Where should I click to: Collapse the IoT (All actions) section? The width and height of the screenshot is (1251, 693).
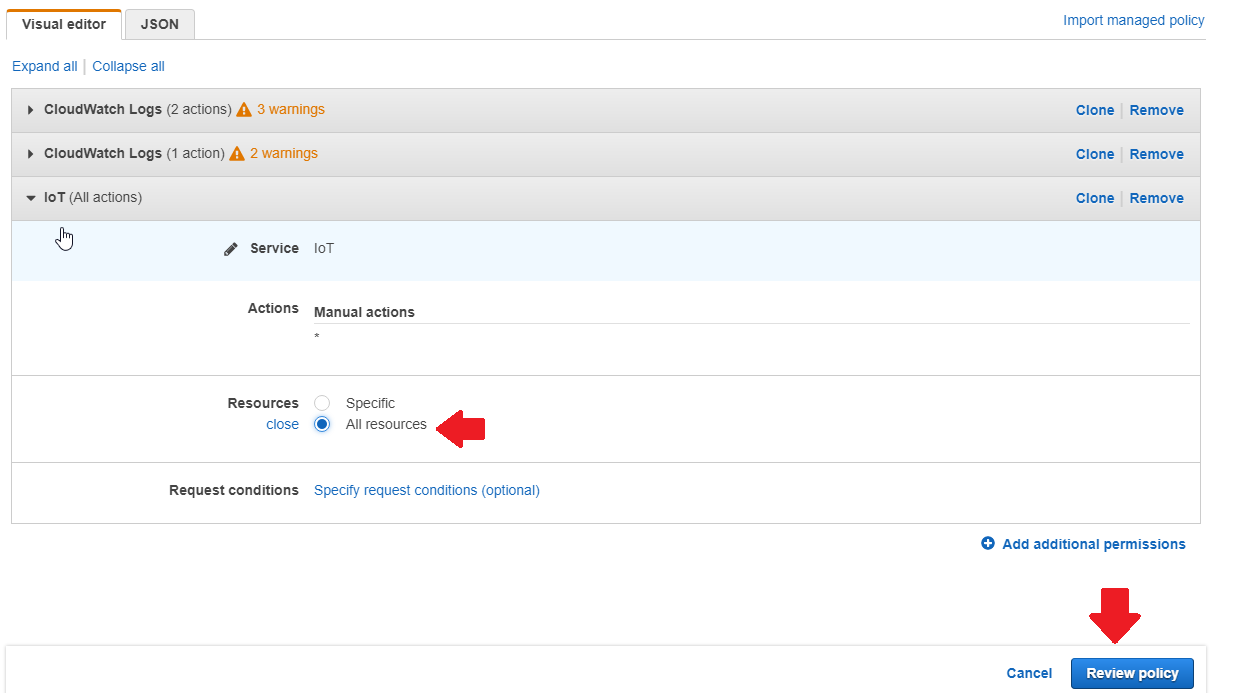coord(30,198)
